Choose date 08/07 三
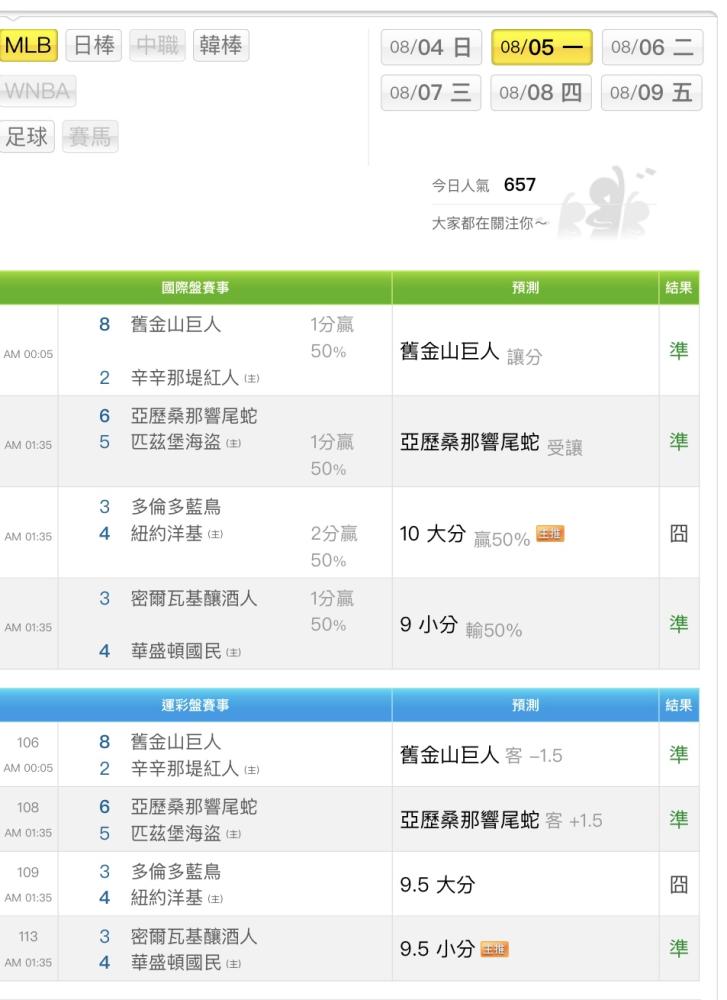Image resolution: width=727 pixels, height=1000 pixels. [x=431, y=93]
